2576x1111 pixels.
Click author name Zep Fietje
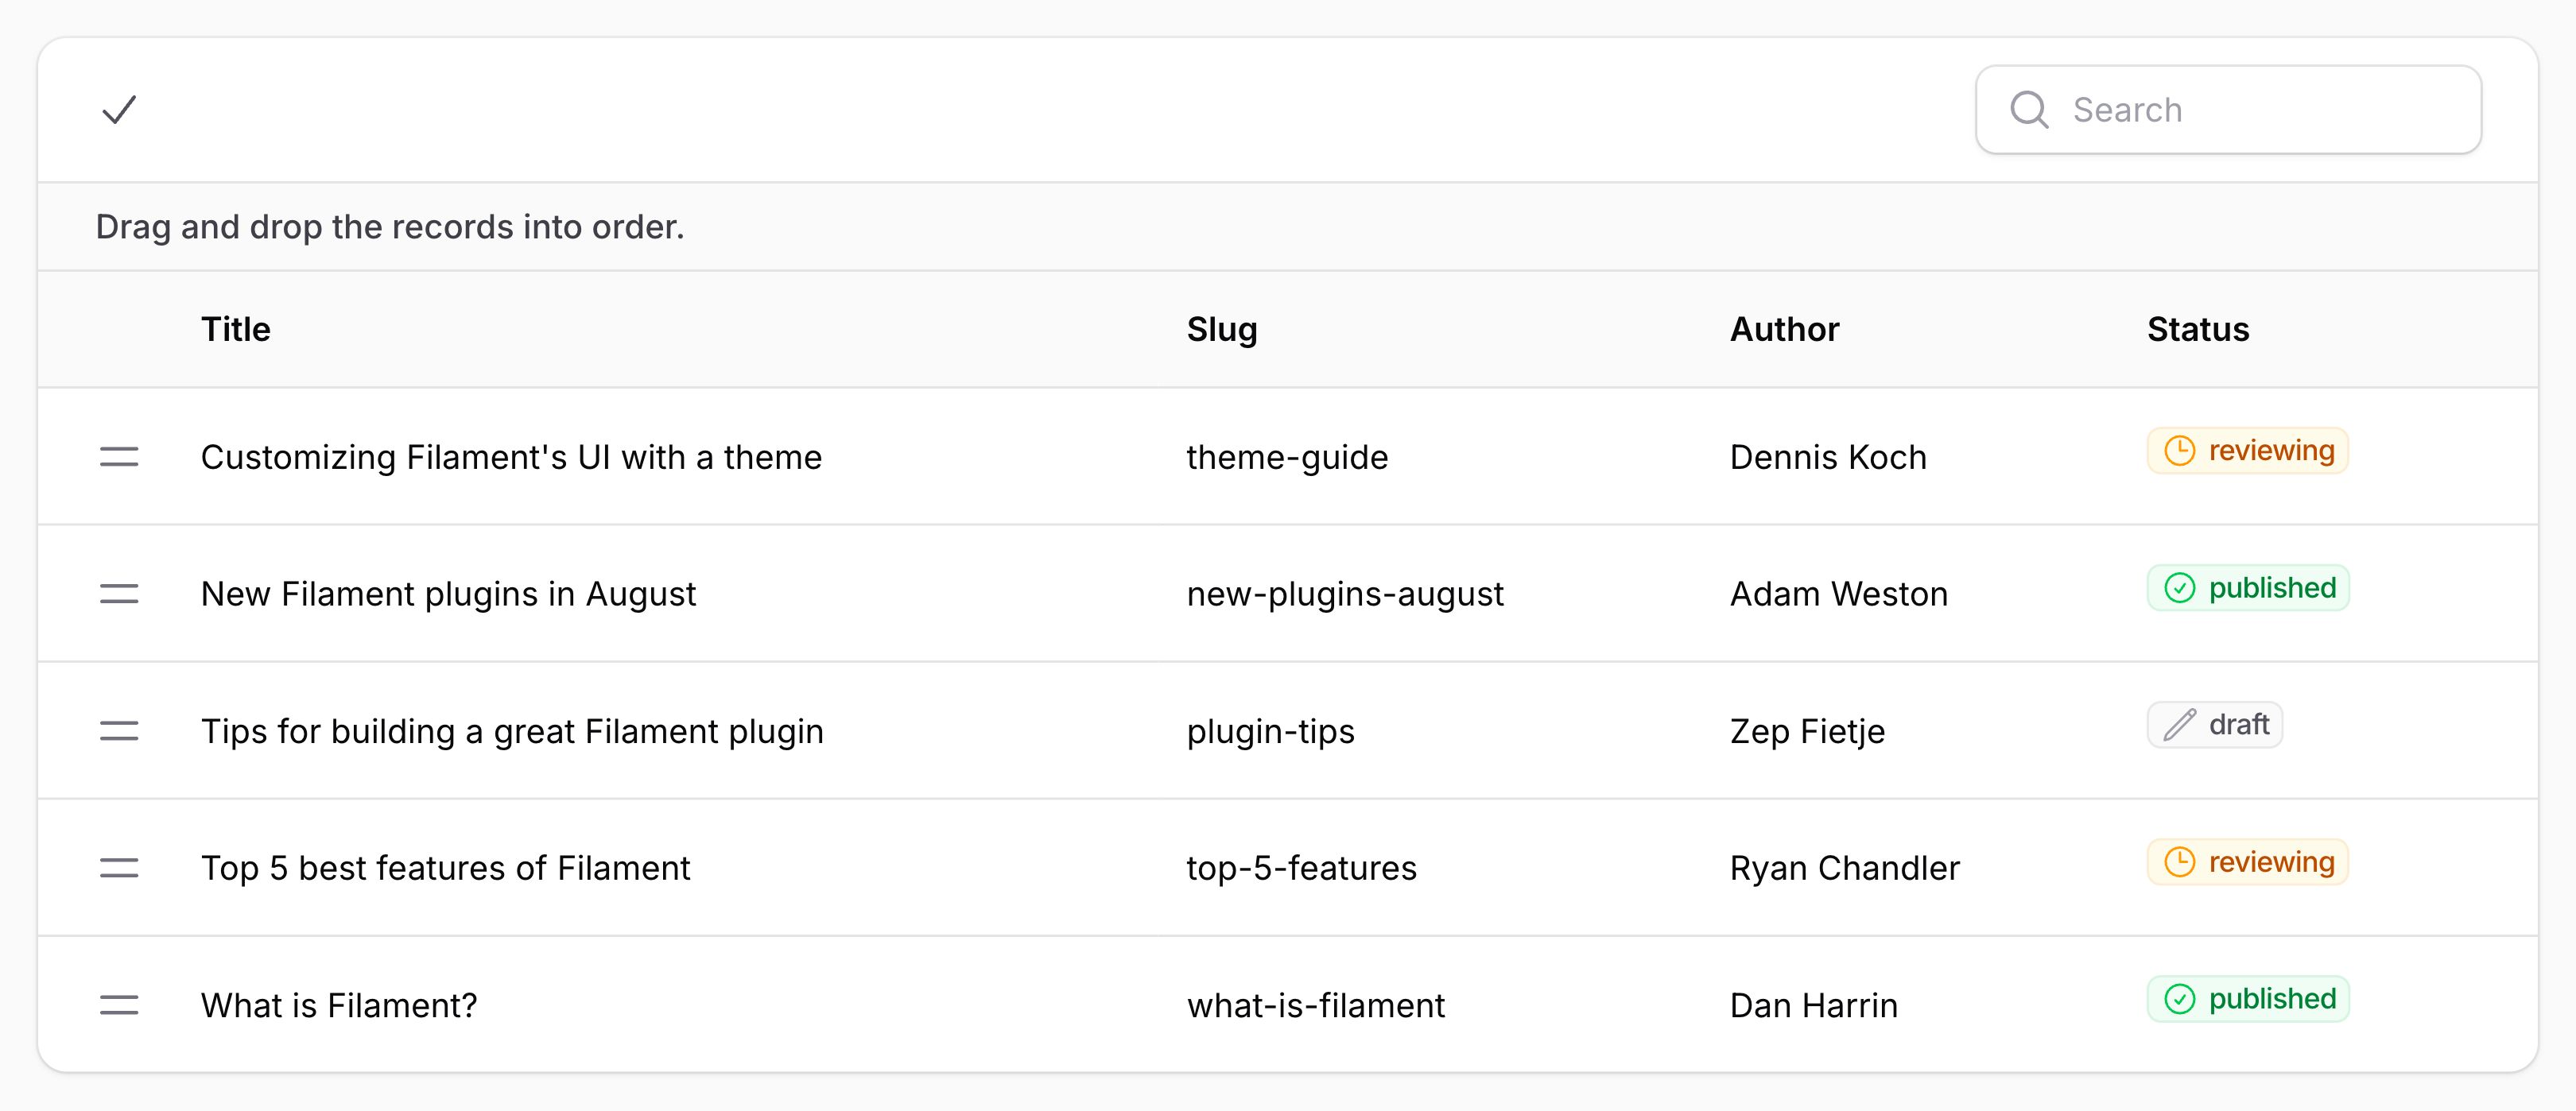(x=1807, y=731)
